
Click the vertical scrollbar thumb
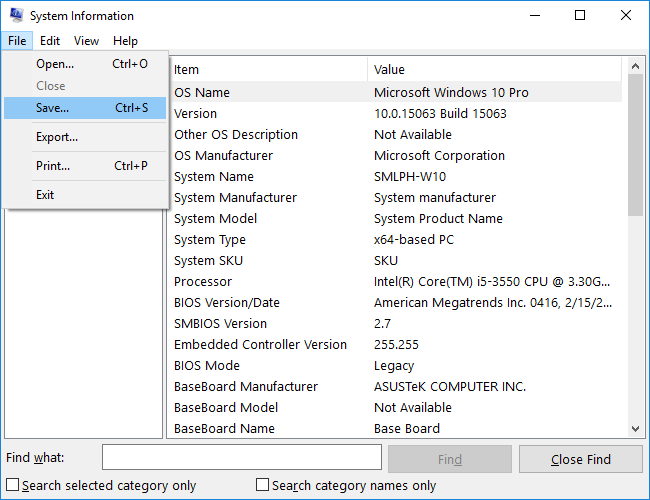click(x=635, y=145)
